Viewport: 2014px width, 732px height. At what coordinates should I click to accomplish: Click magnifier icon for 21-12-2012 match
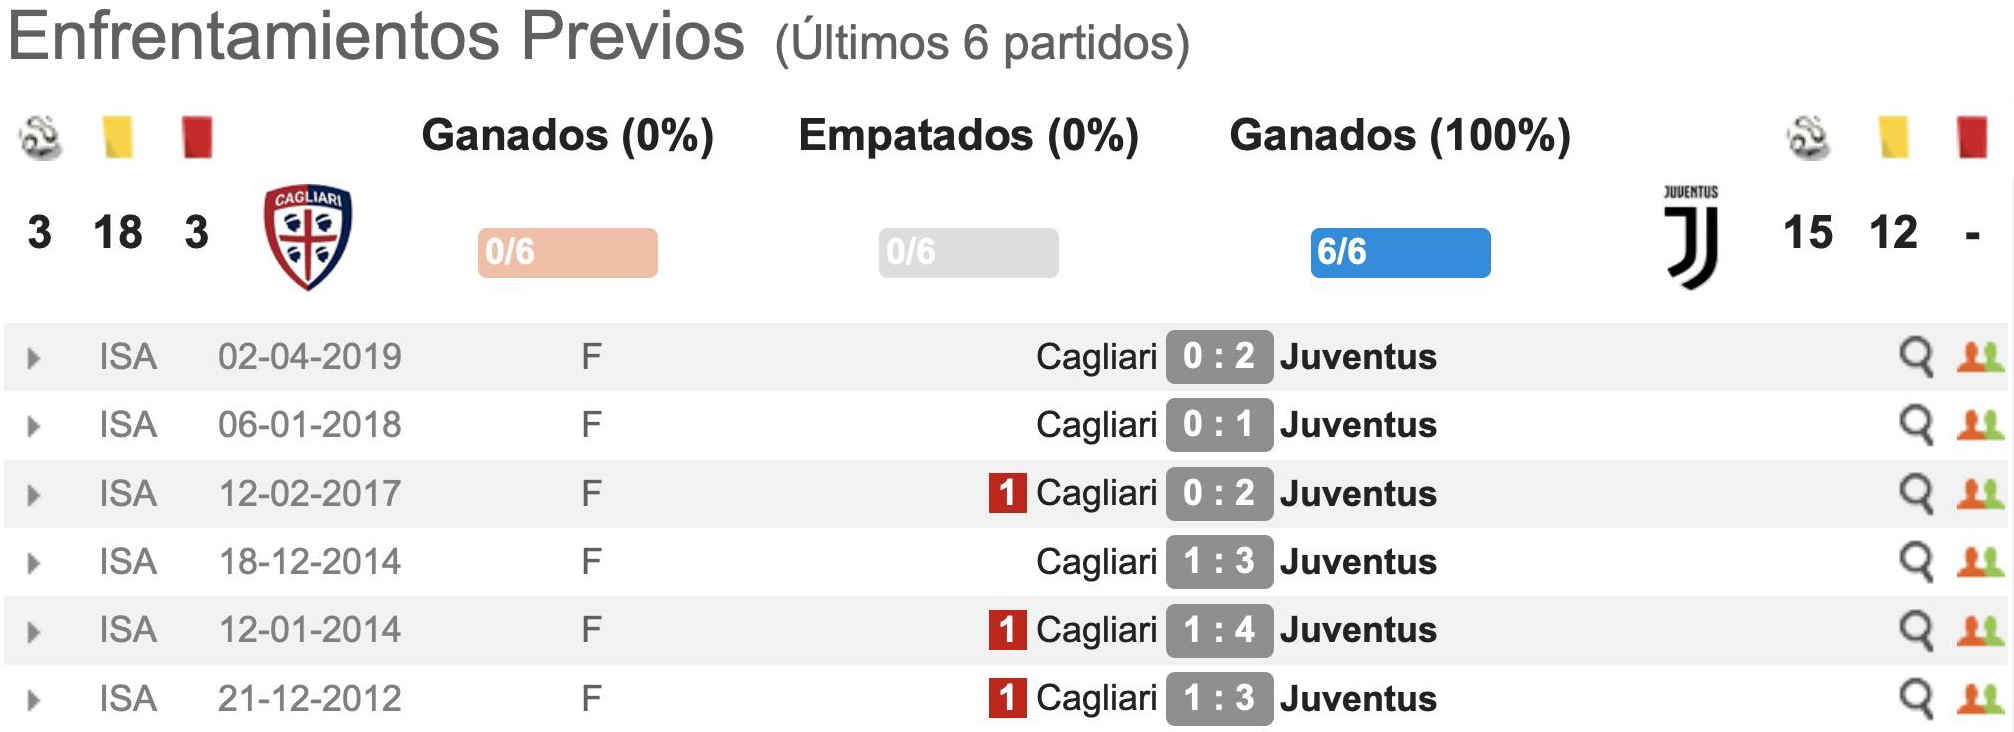tap(1915, 698)
